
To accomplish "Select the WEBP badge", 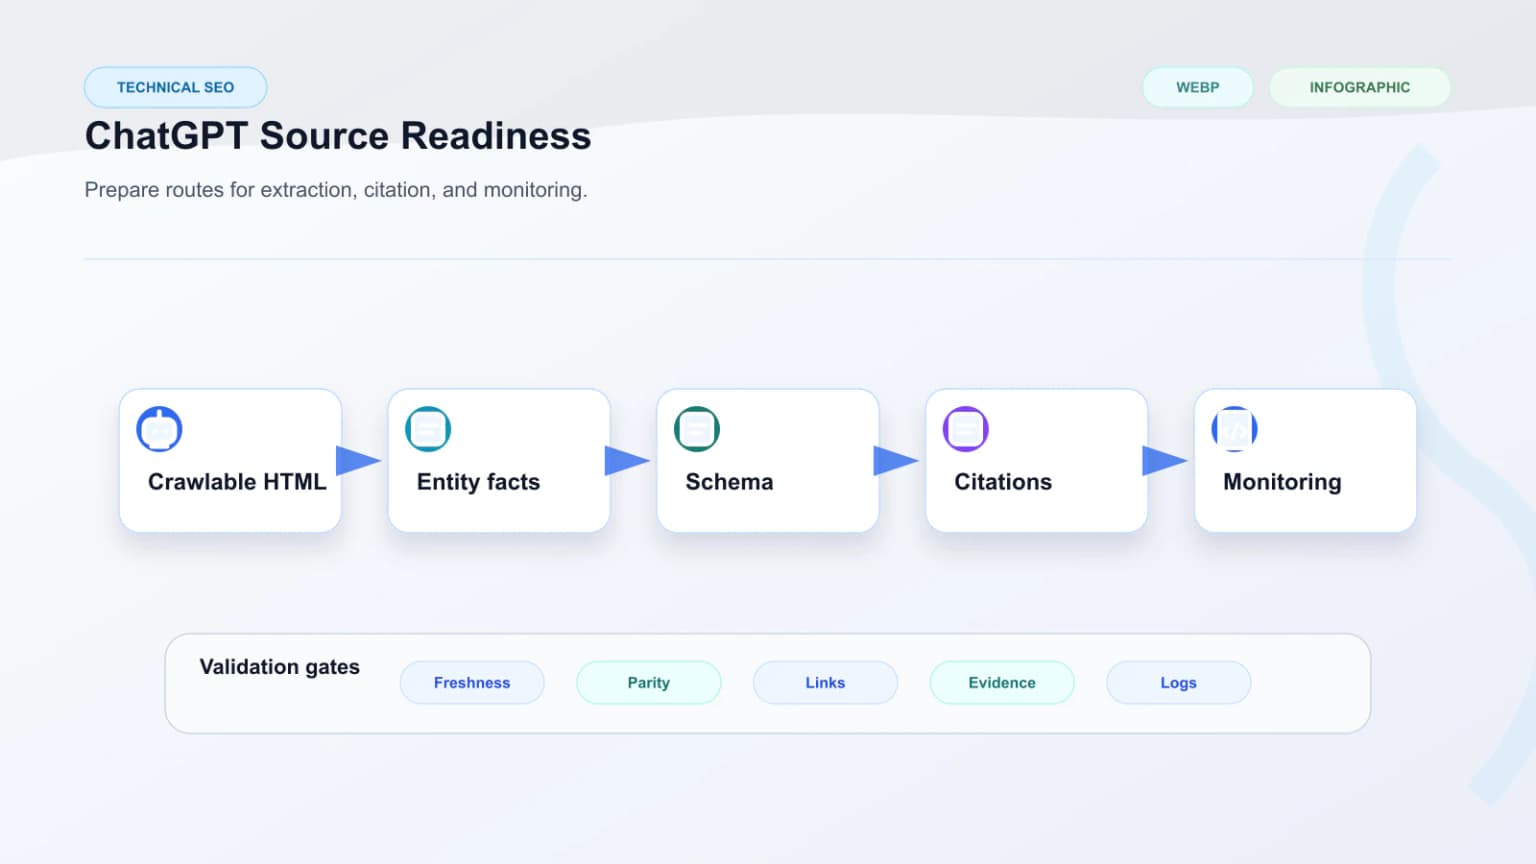I will pos(1198,87).
